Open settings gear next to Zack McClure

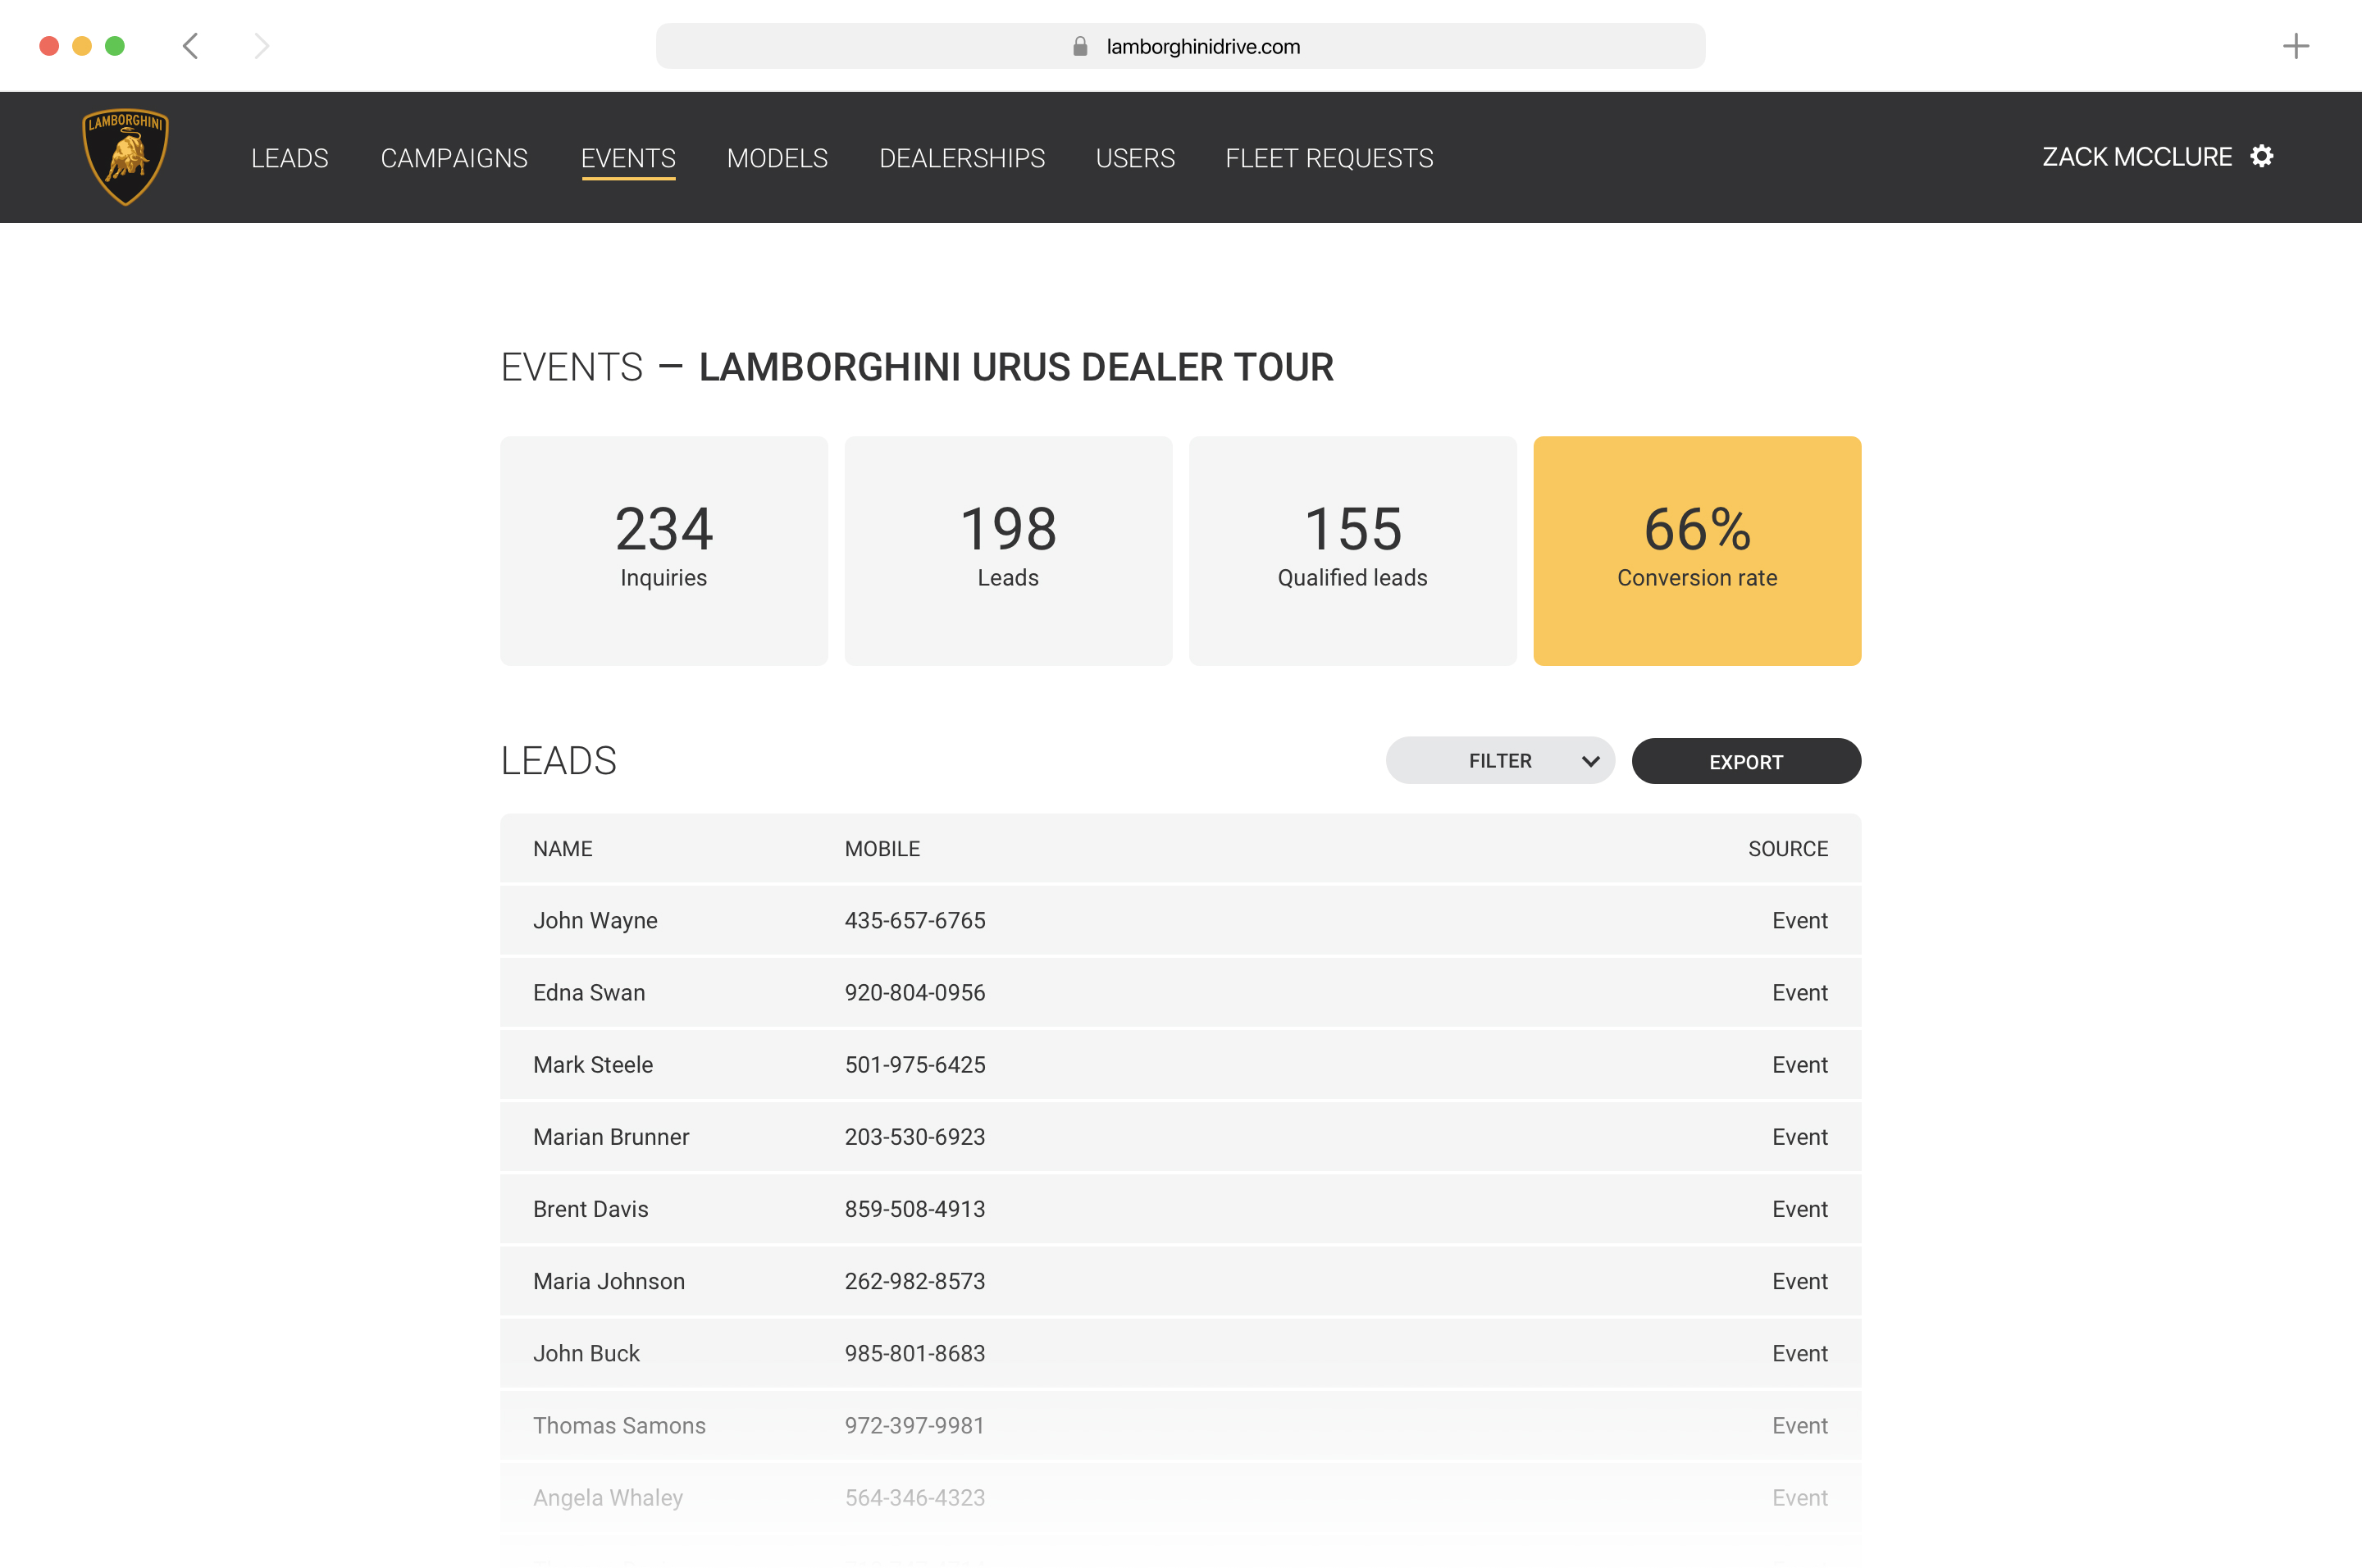point(2261,157)
